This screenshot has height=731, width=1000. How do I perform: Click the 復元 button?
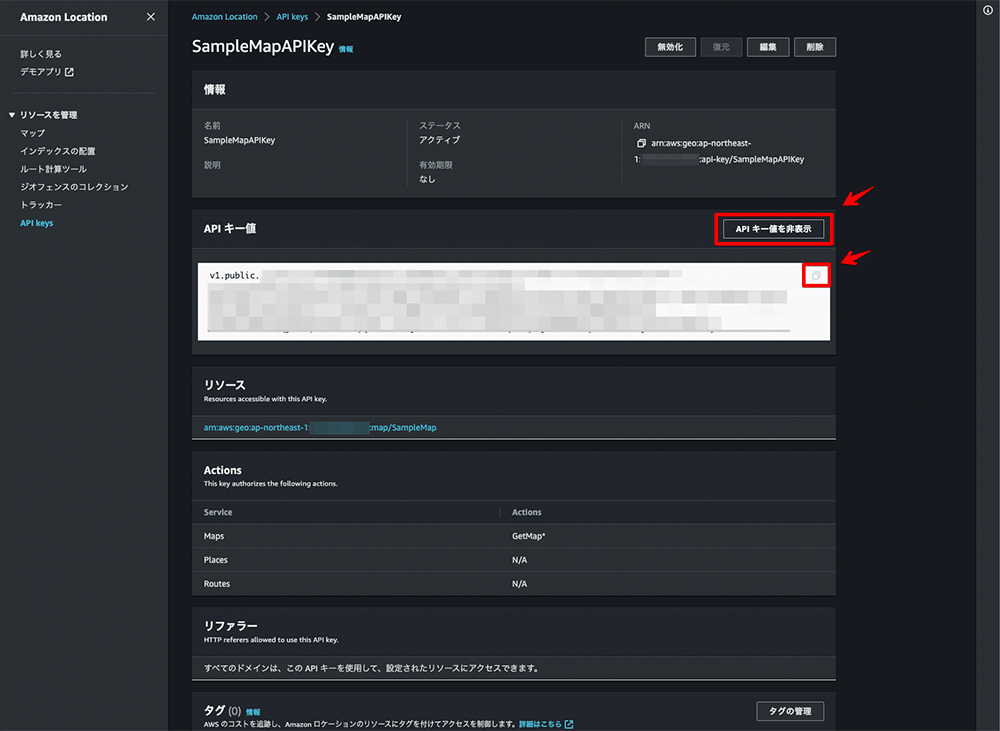tap(721, 47)
